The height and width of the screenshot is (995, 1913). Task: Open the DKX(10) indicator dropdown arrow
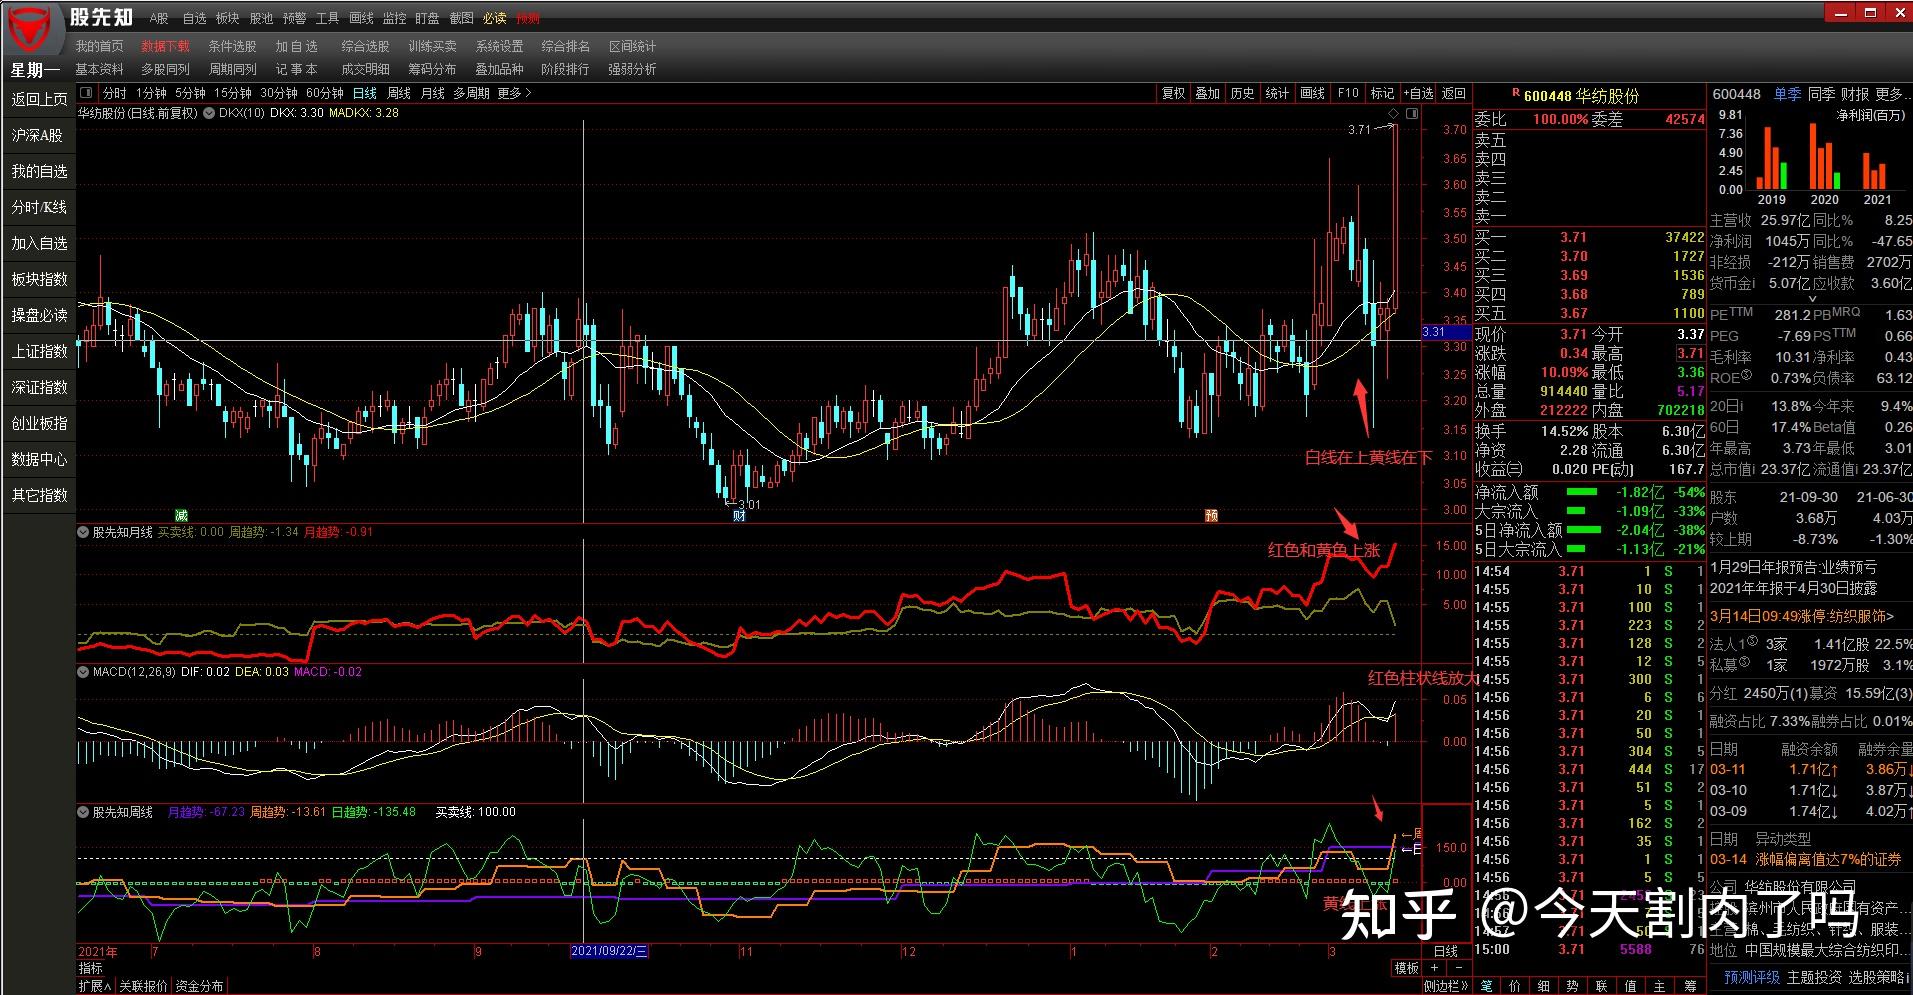pos(209,113)
